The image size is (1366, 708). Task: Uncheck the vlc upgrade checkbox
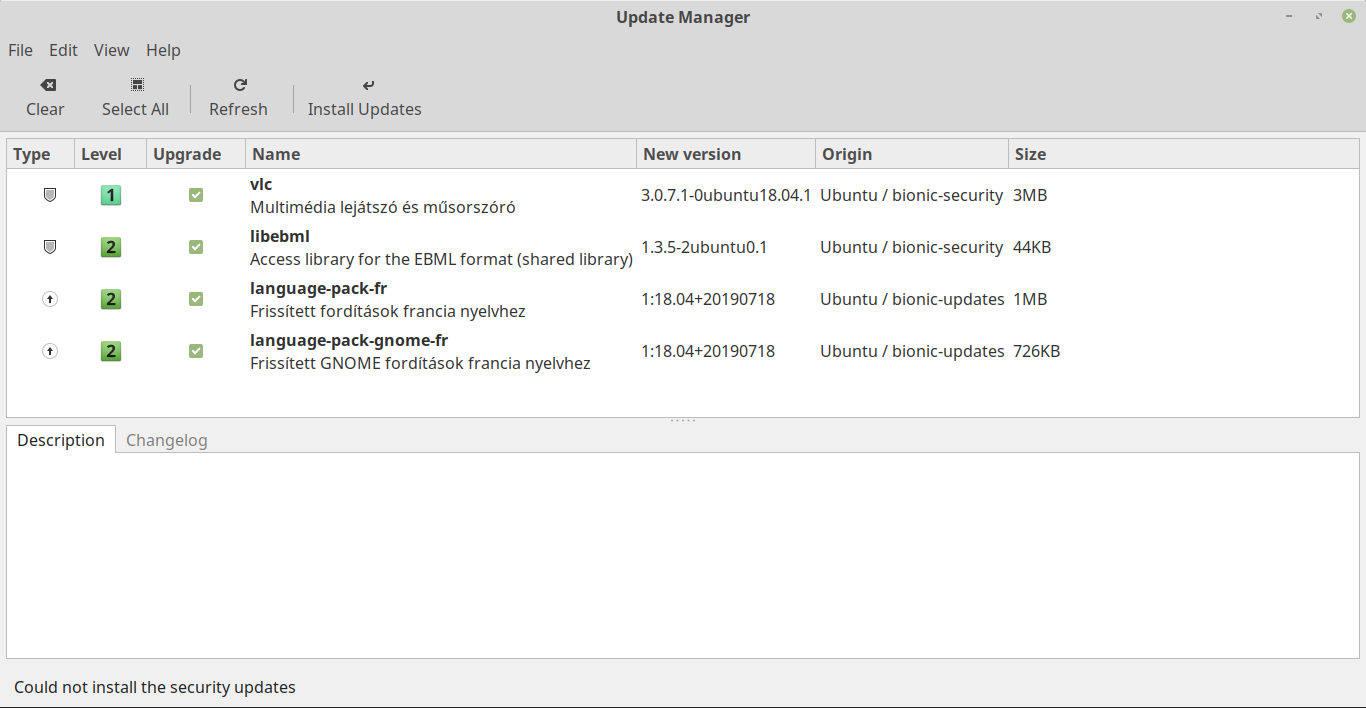click(x=195, y=195)
